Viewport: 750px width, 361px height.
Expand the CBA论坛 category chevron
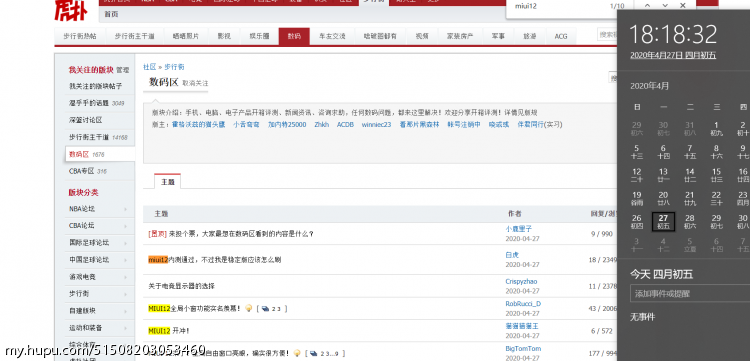(x=125, y=226)
